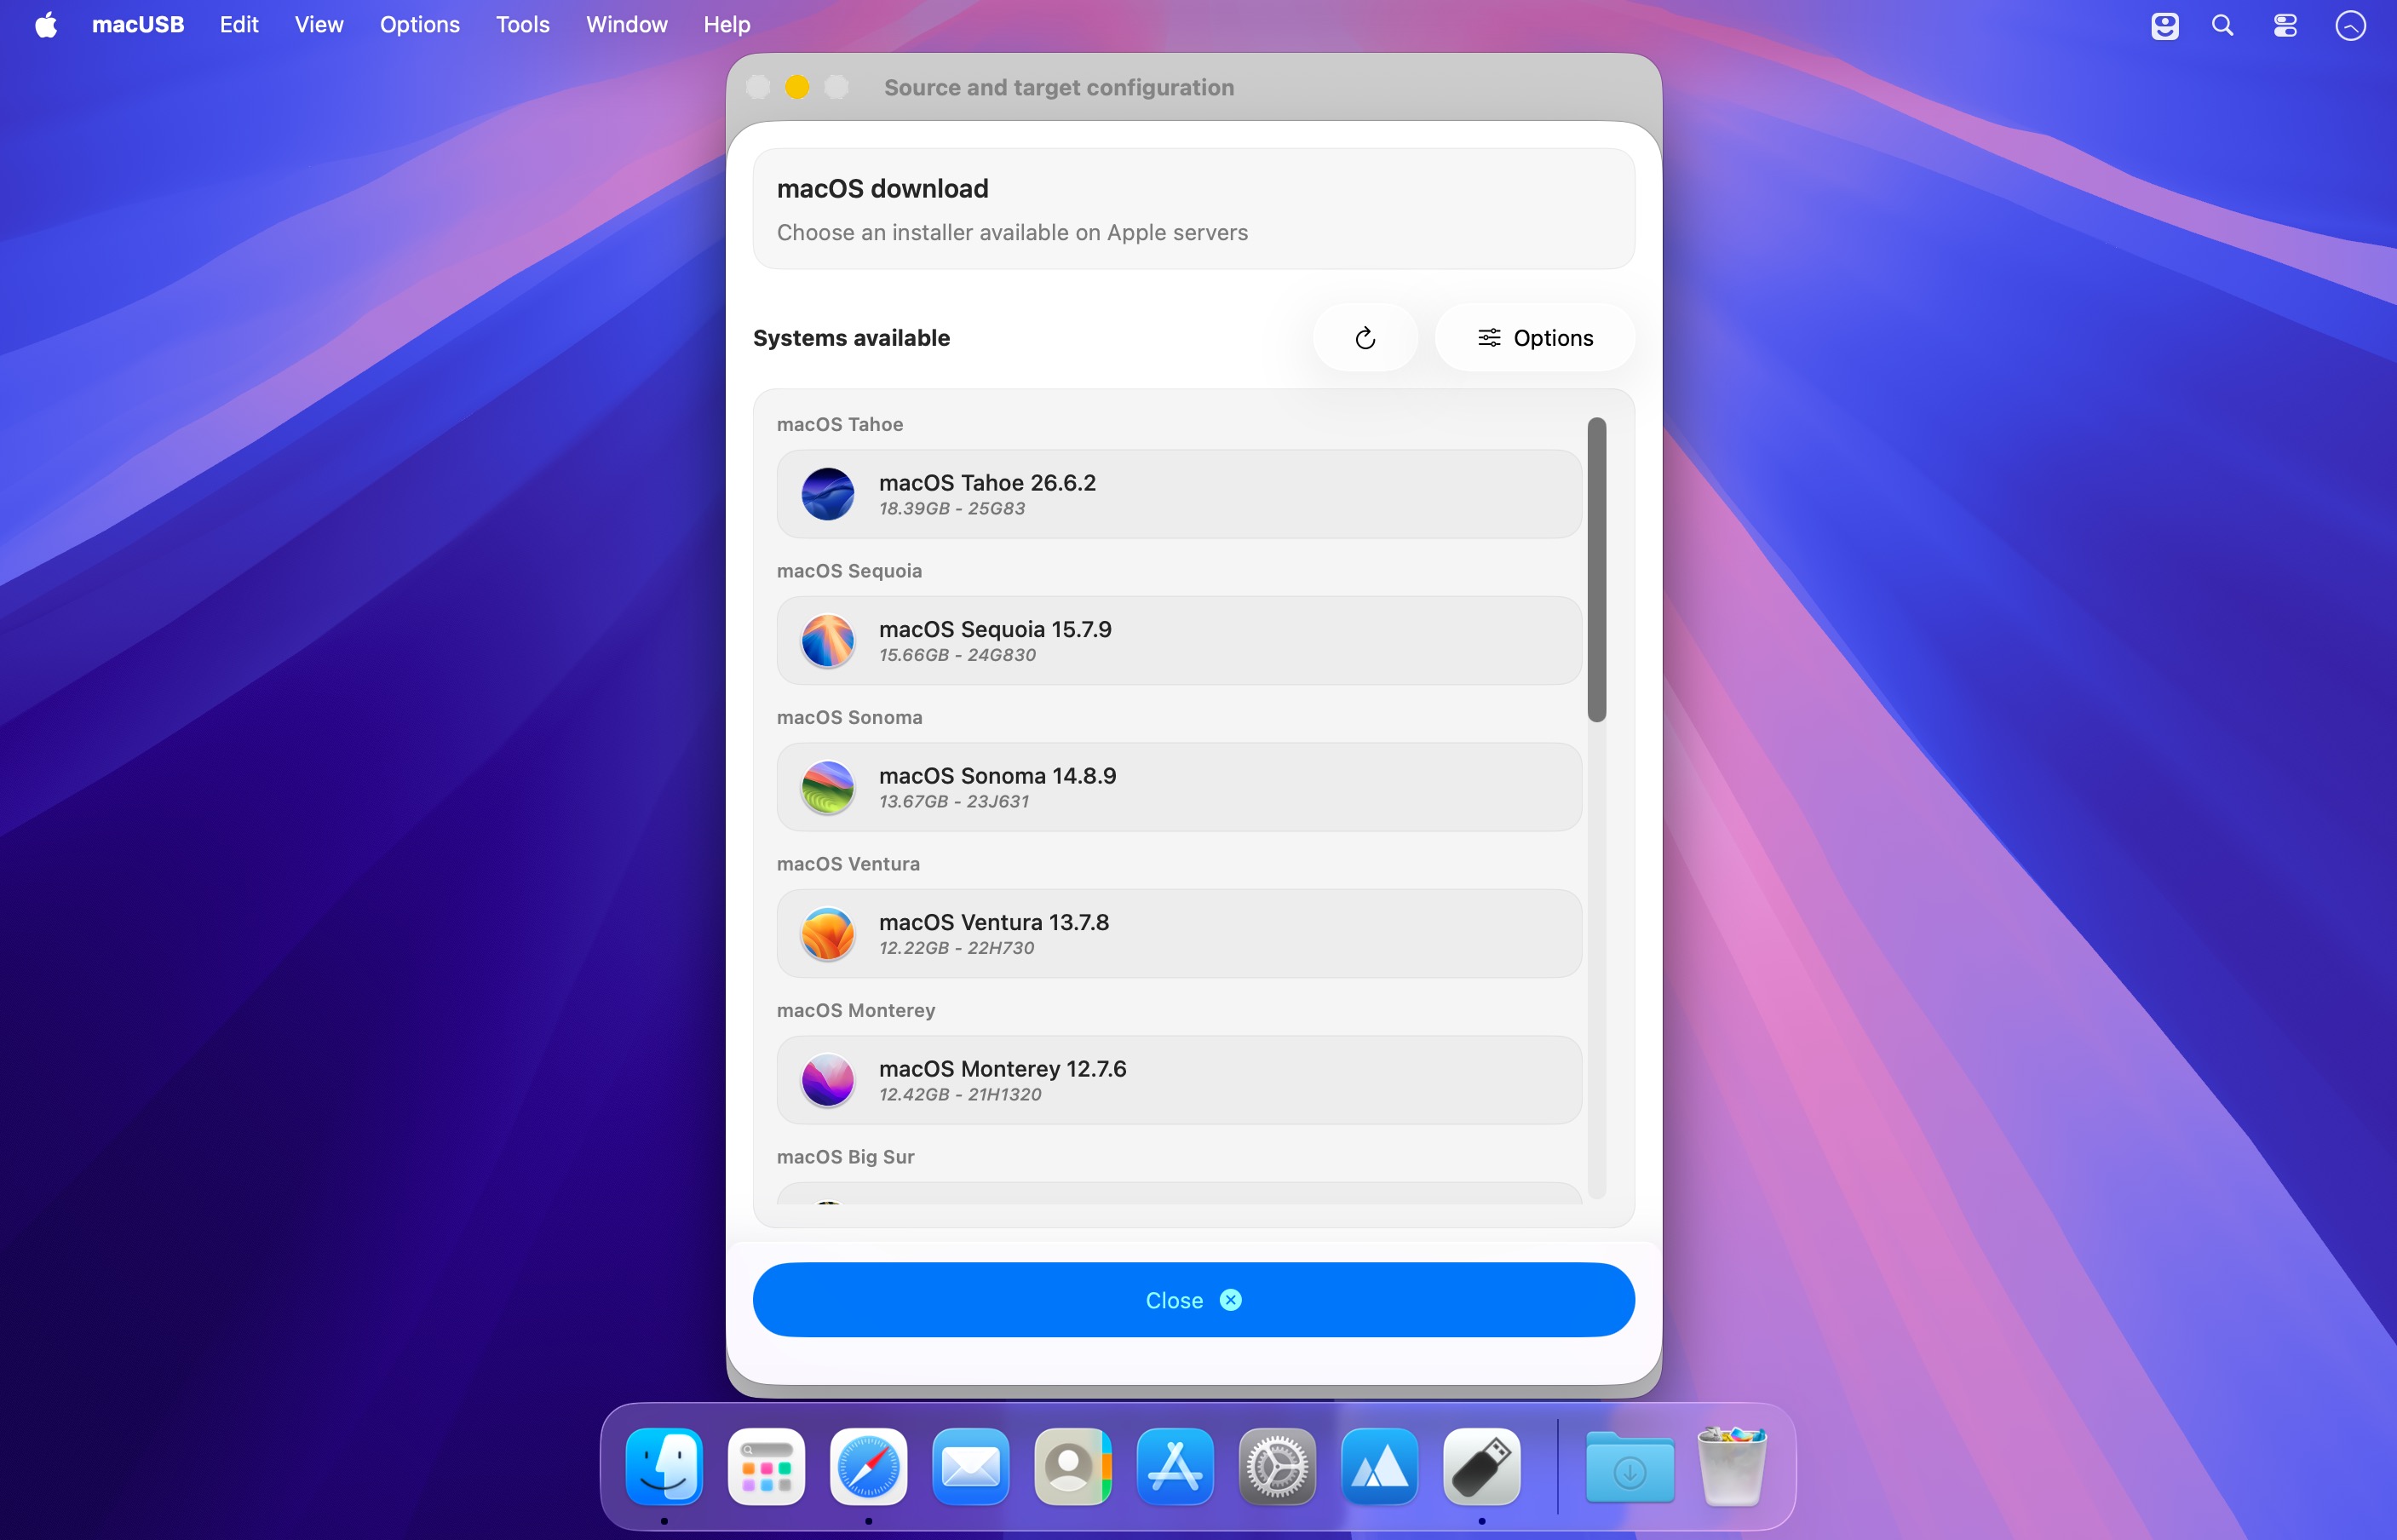Click the macOS Ventura section header

[x=848, y=864]
